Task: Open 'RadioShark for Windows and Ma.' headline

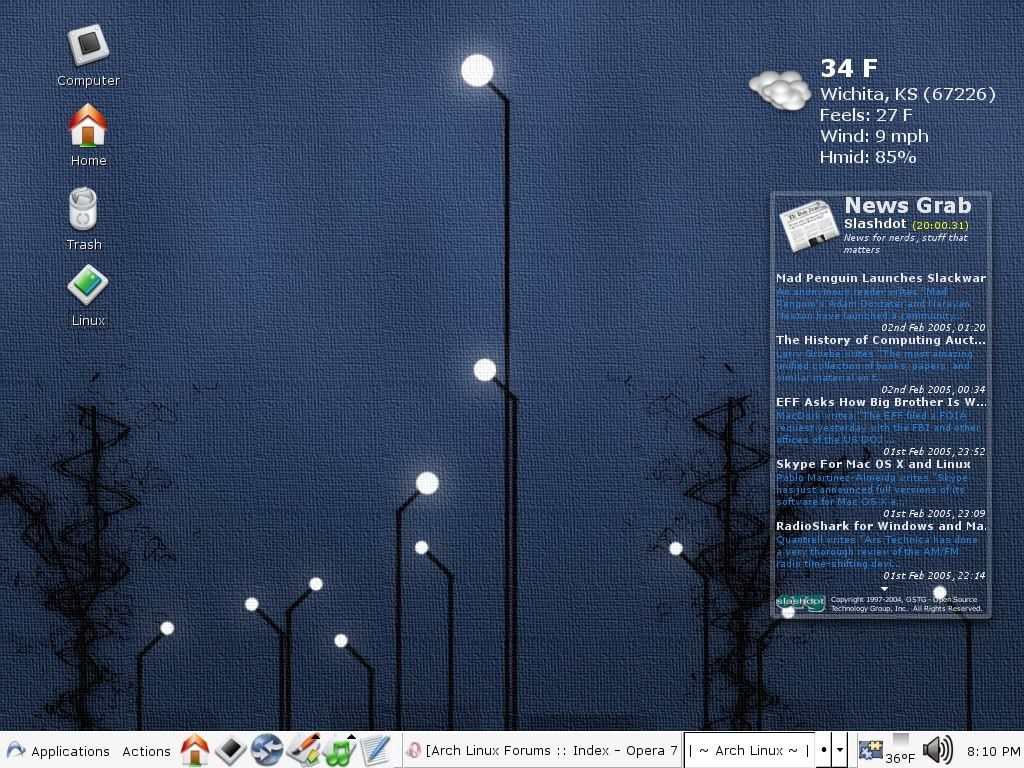Action: [x=881, y=526]
